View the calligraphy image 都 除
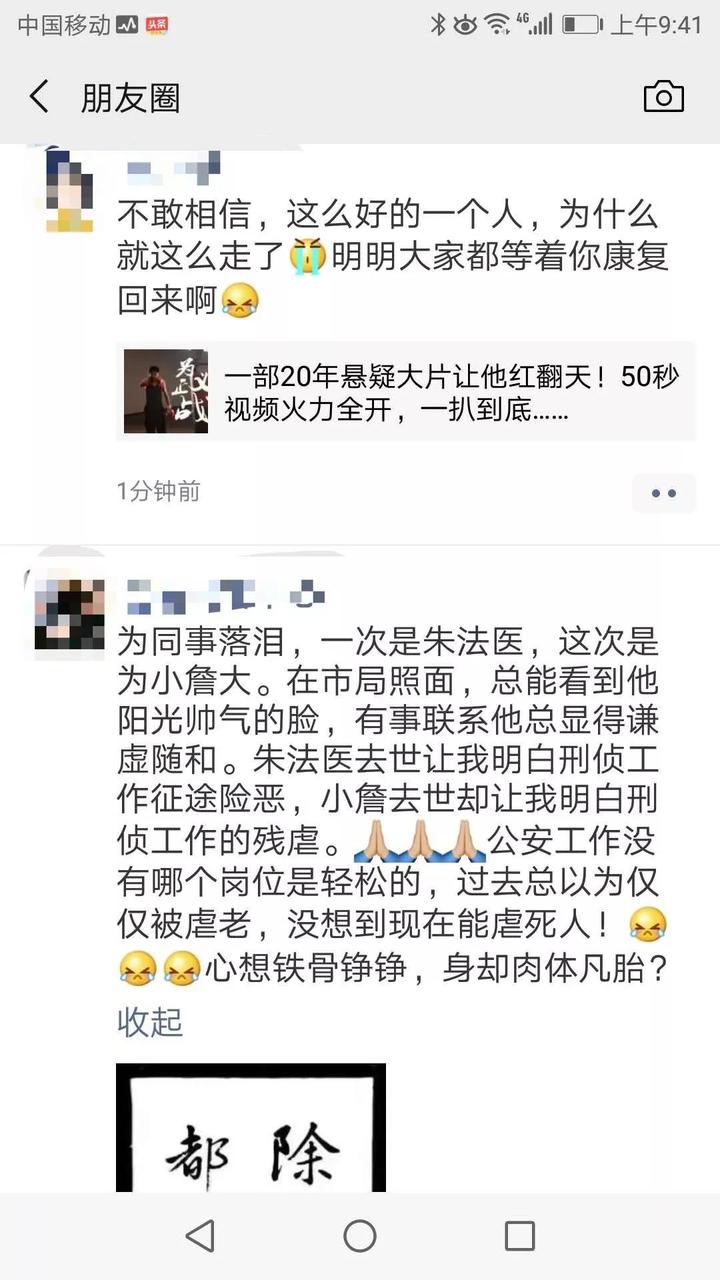The image size is (720, 1280). (251, 1128)
